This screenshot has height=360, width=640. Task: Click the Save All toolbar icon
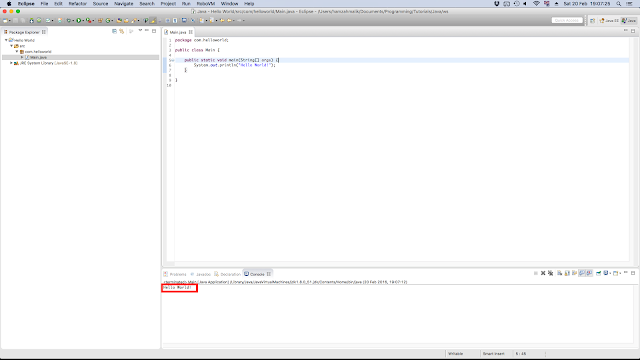[22, 20]
